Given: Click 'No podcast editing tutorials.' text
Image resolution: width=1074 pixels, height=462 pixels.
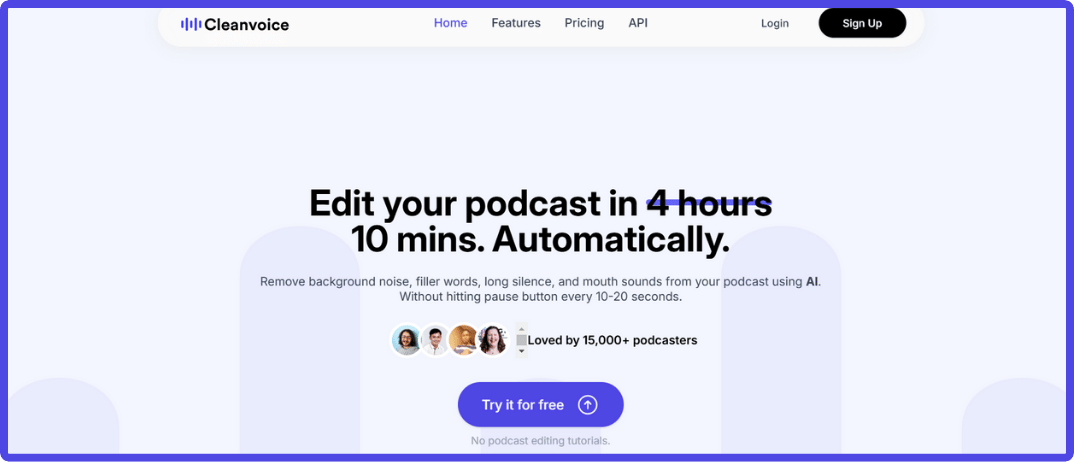Looking at the screenshot, I should 540,441.
